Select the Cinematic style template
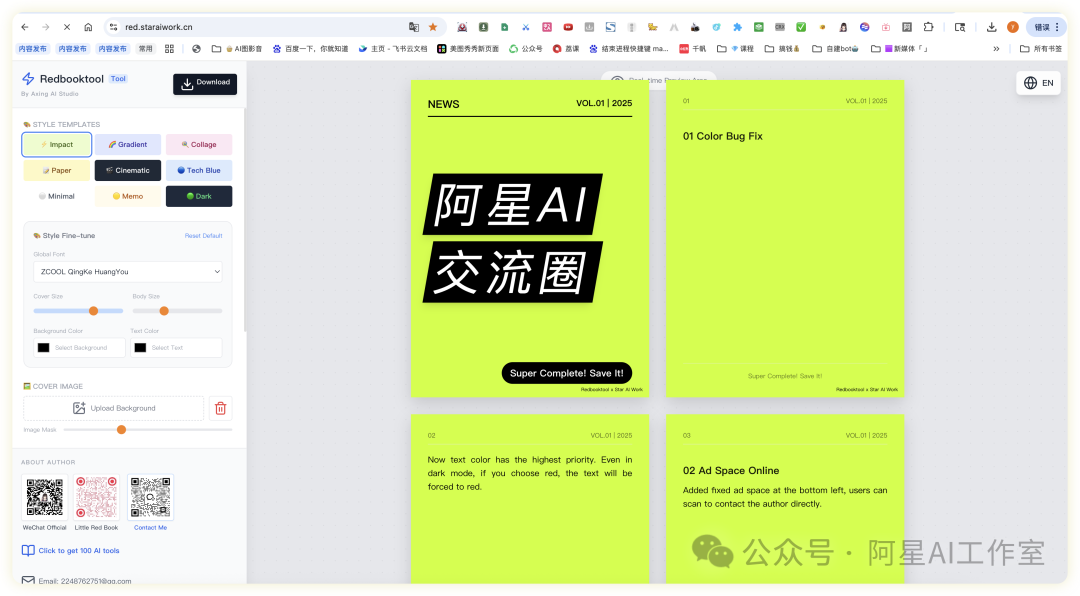Screen dimensions: 1080x596 [x=128, y=170]
